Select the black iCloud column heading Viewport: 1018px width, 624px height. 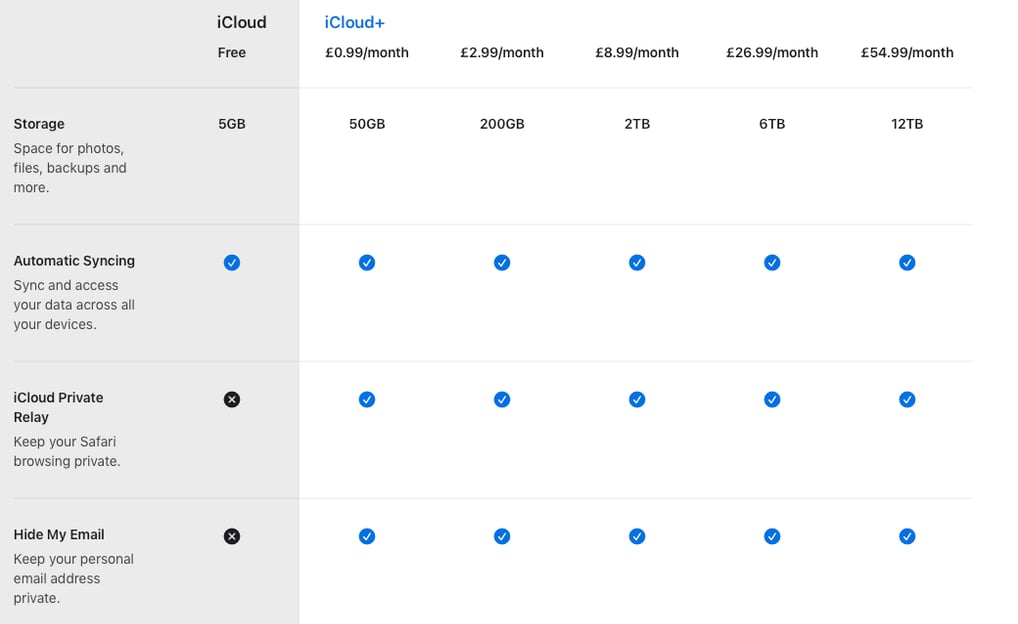[x=242, y=23]
